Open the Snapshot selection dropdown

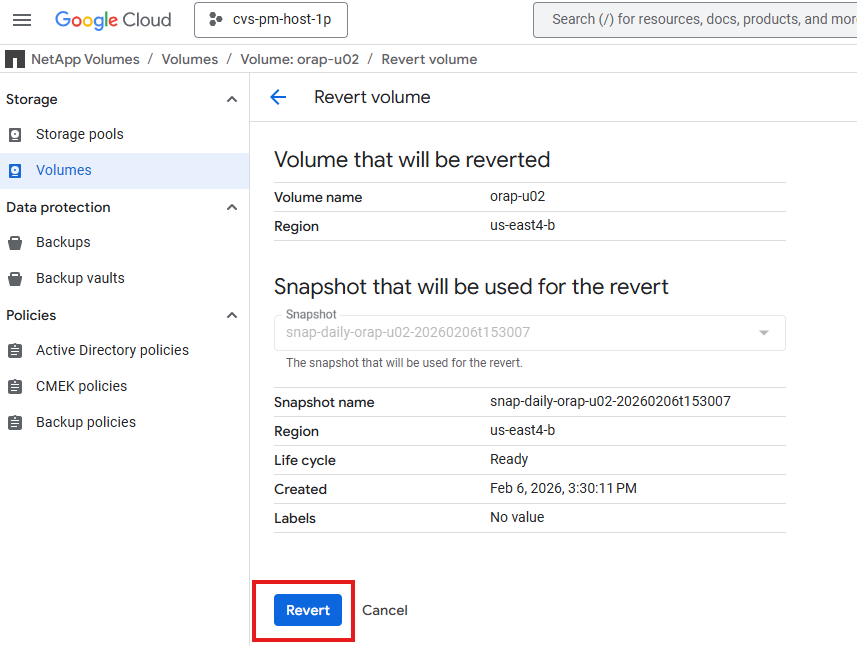(763, 332)
